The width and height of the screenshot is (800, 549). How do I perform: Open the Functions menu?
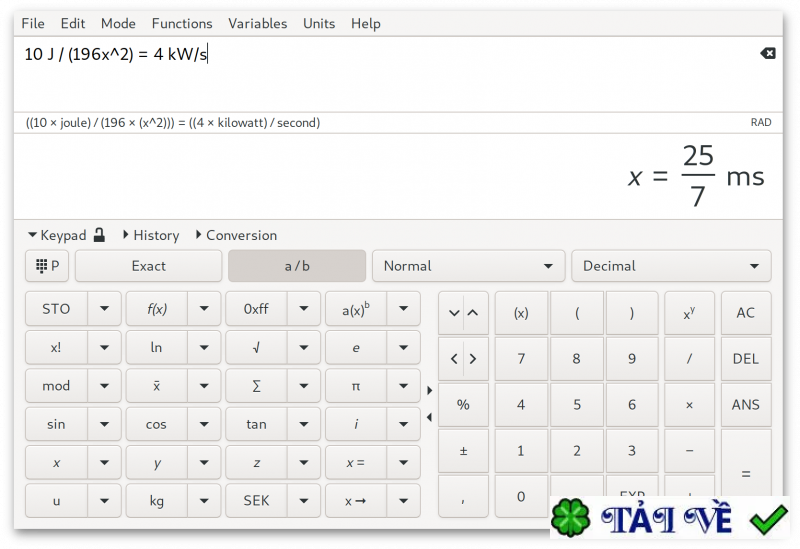(x=182, y=23)
